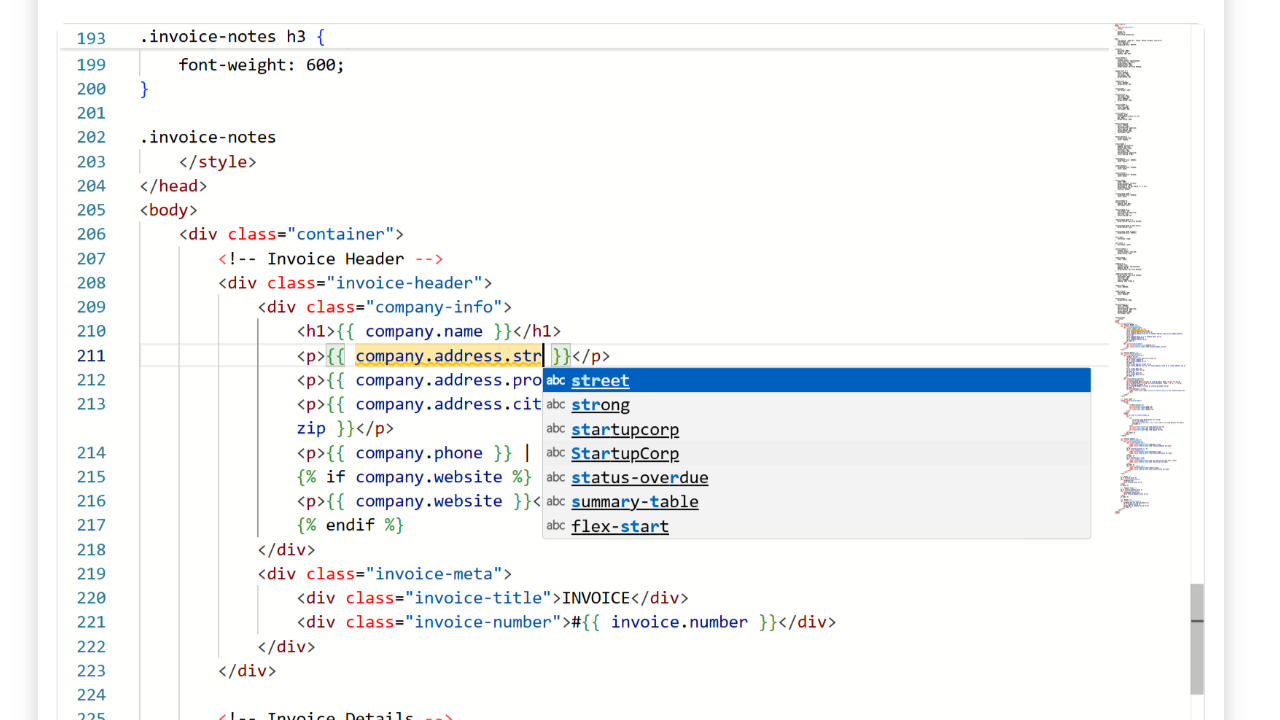
Task: Click line number 193
Action: point(91,37)
